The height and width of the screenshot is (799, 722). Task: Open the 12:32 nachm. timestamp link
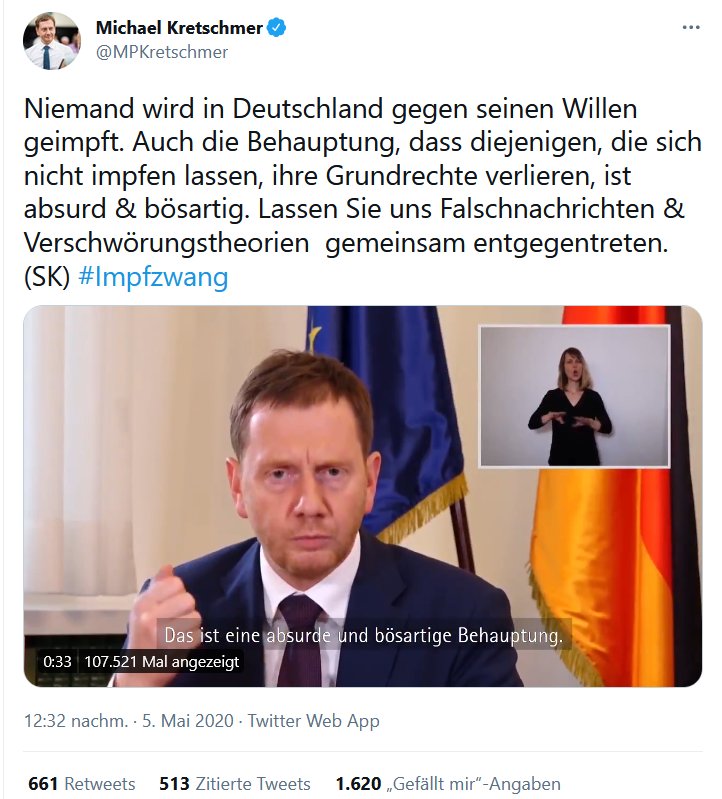pyautogui.click(x=76, y=721)
